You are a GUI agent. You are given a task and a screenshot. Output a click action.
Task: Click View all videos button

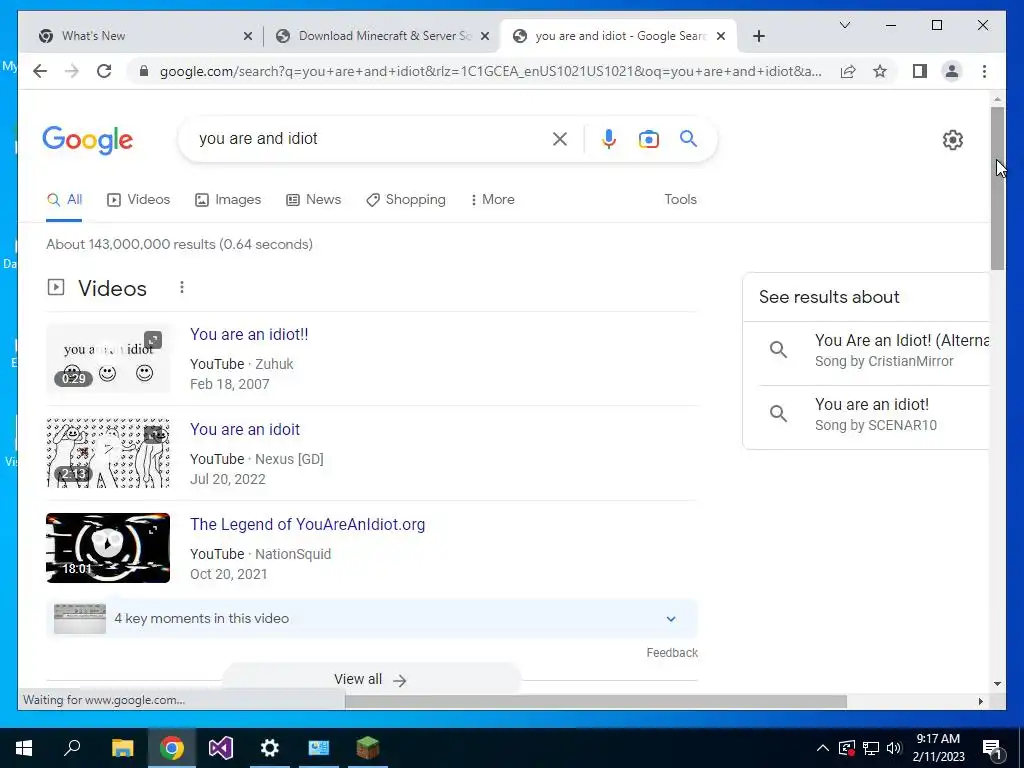click(371, 679)
